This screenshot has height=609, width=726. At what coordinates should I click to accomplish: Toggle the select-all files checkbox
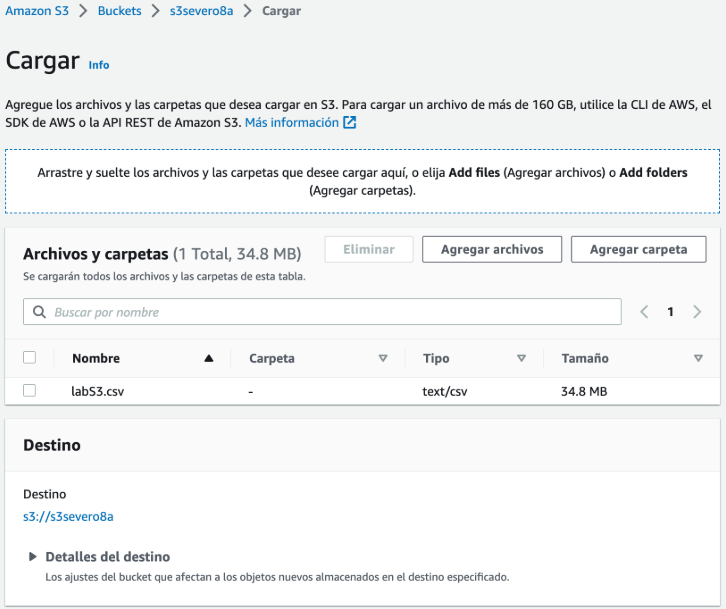(29, 358)
